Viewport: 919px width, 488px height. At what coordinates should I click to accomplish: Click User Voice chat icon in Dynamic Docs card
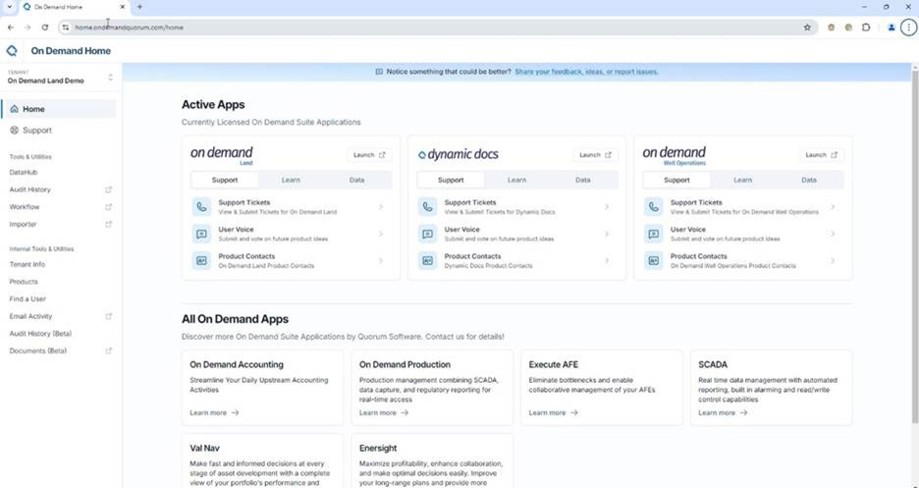(x=428, y=234)
